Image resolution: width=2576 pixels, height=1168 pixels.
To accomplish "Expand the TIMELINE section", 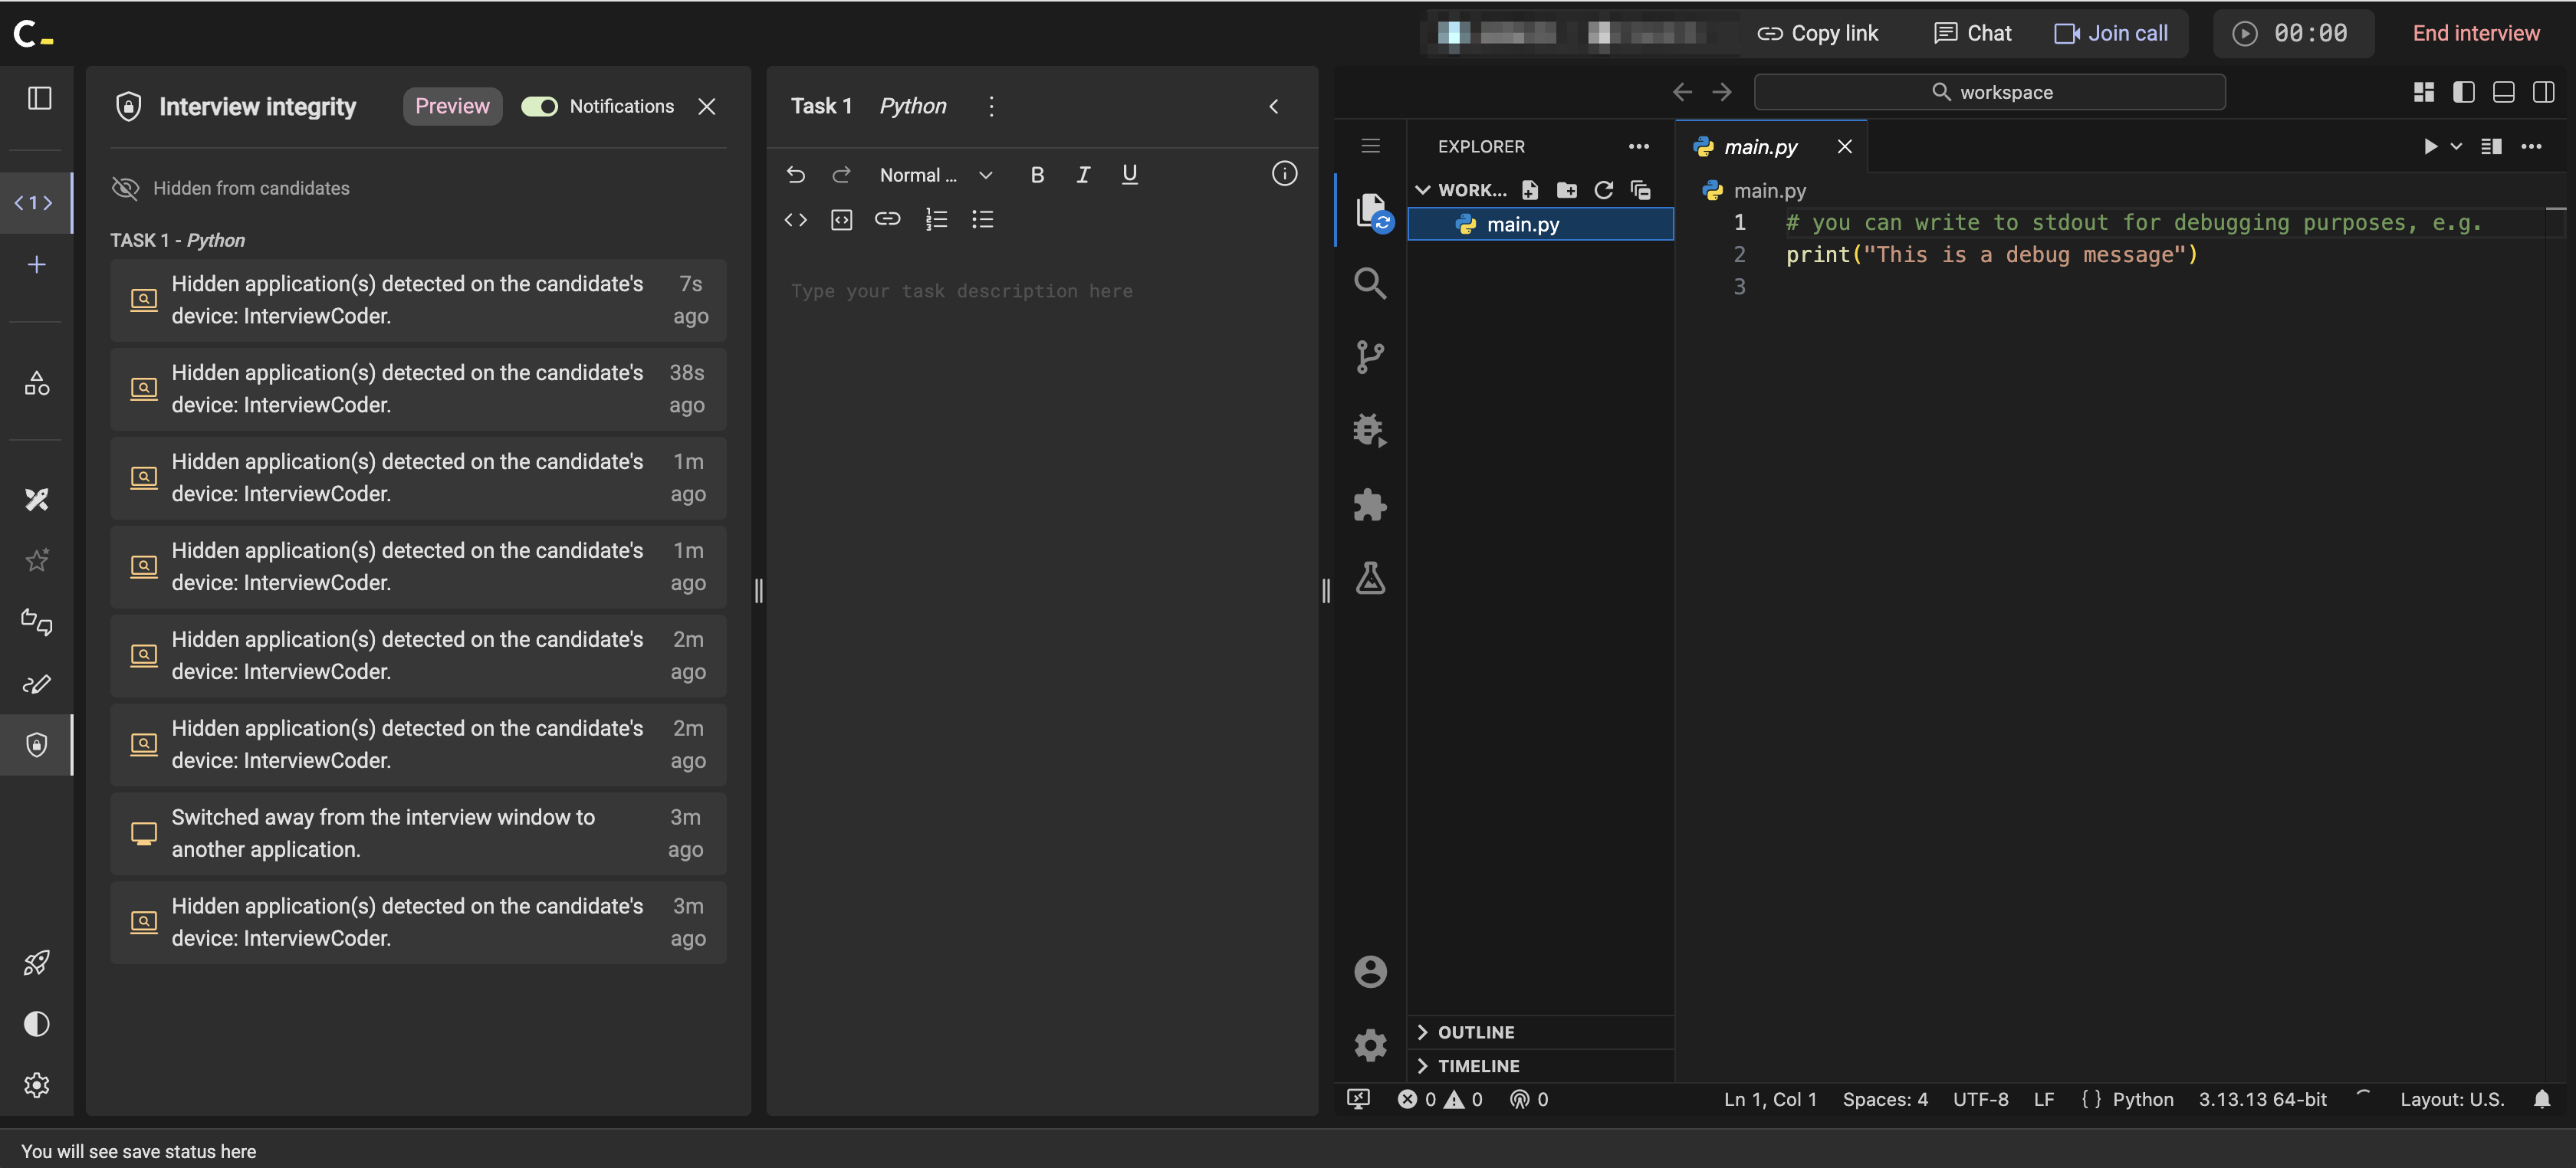I will [x=1540, y=1066].
